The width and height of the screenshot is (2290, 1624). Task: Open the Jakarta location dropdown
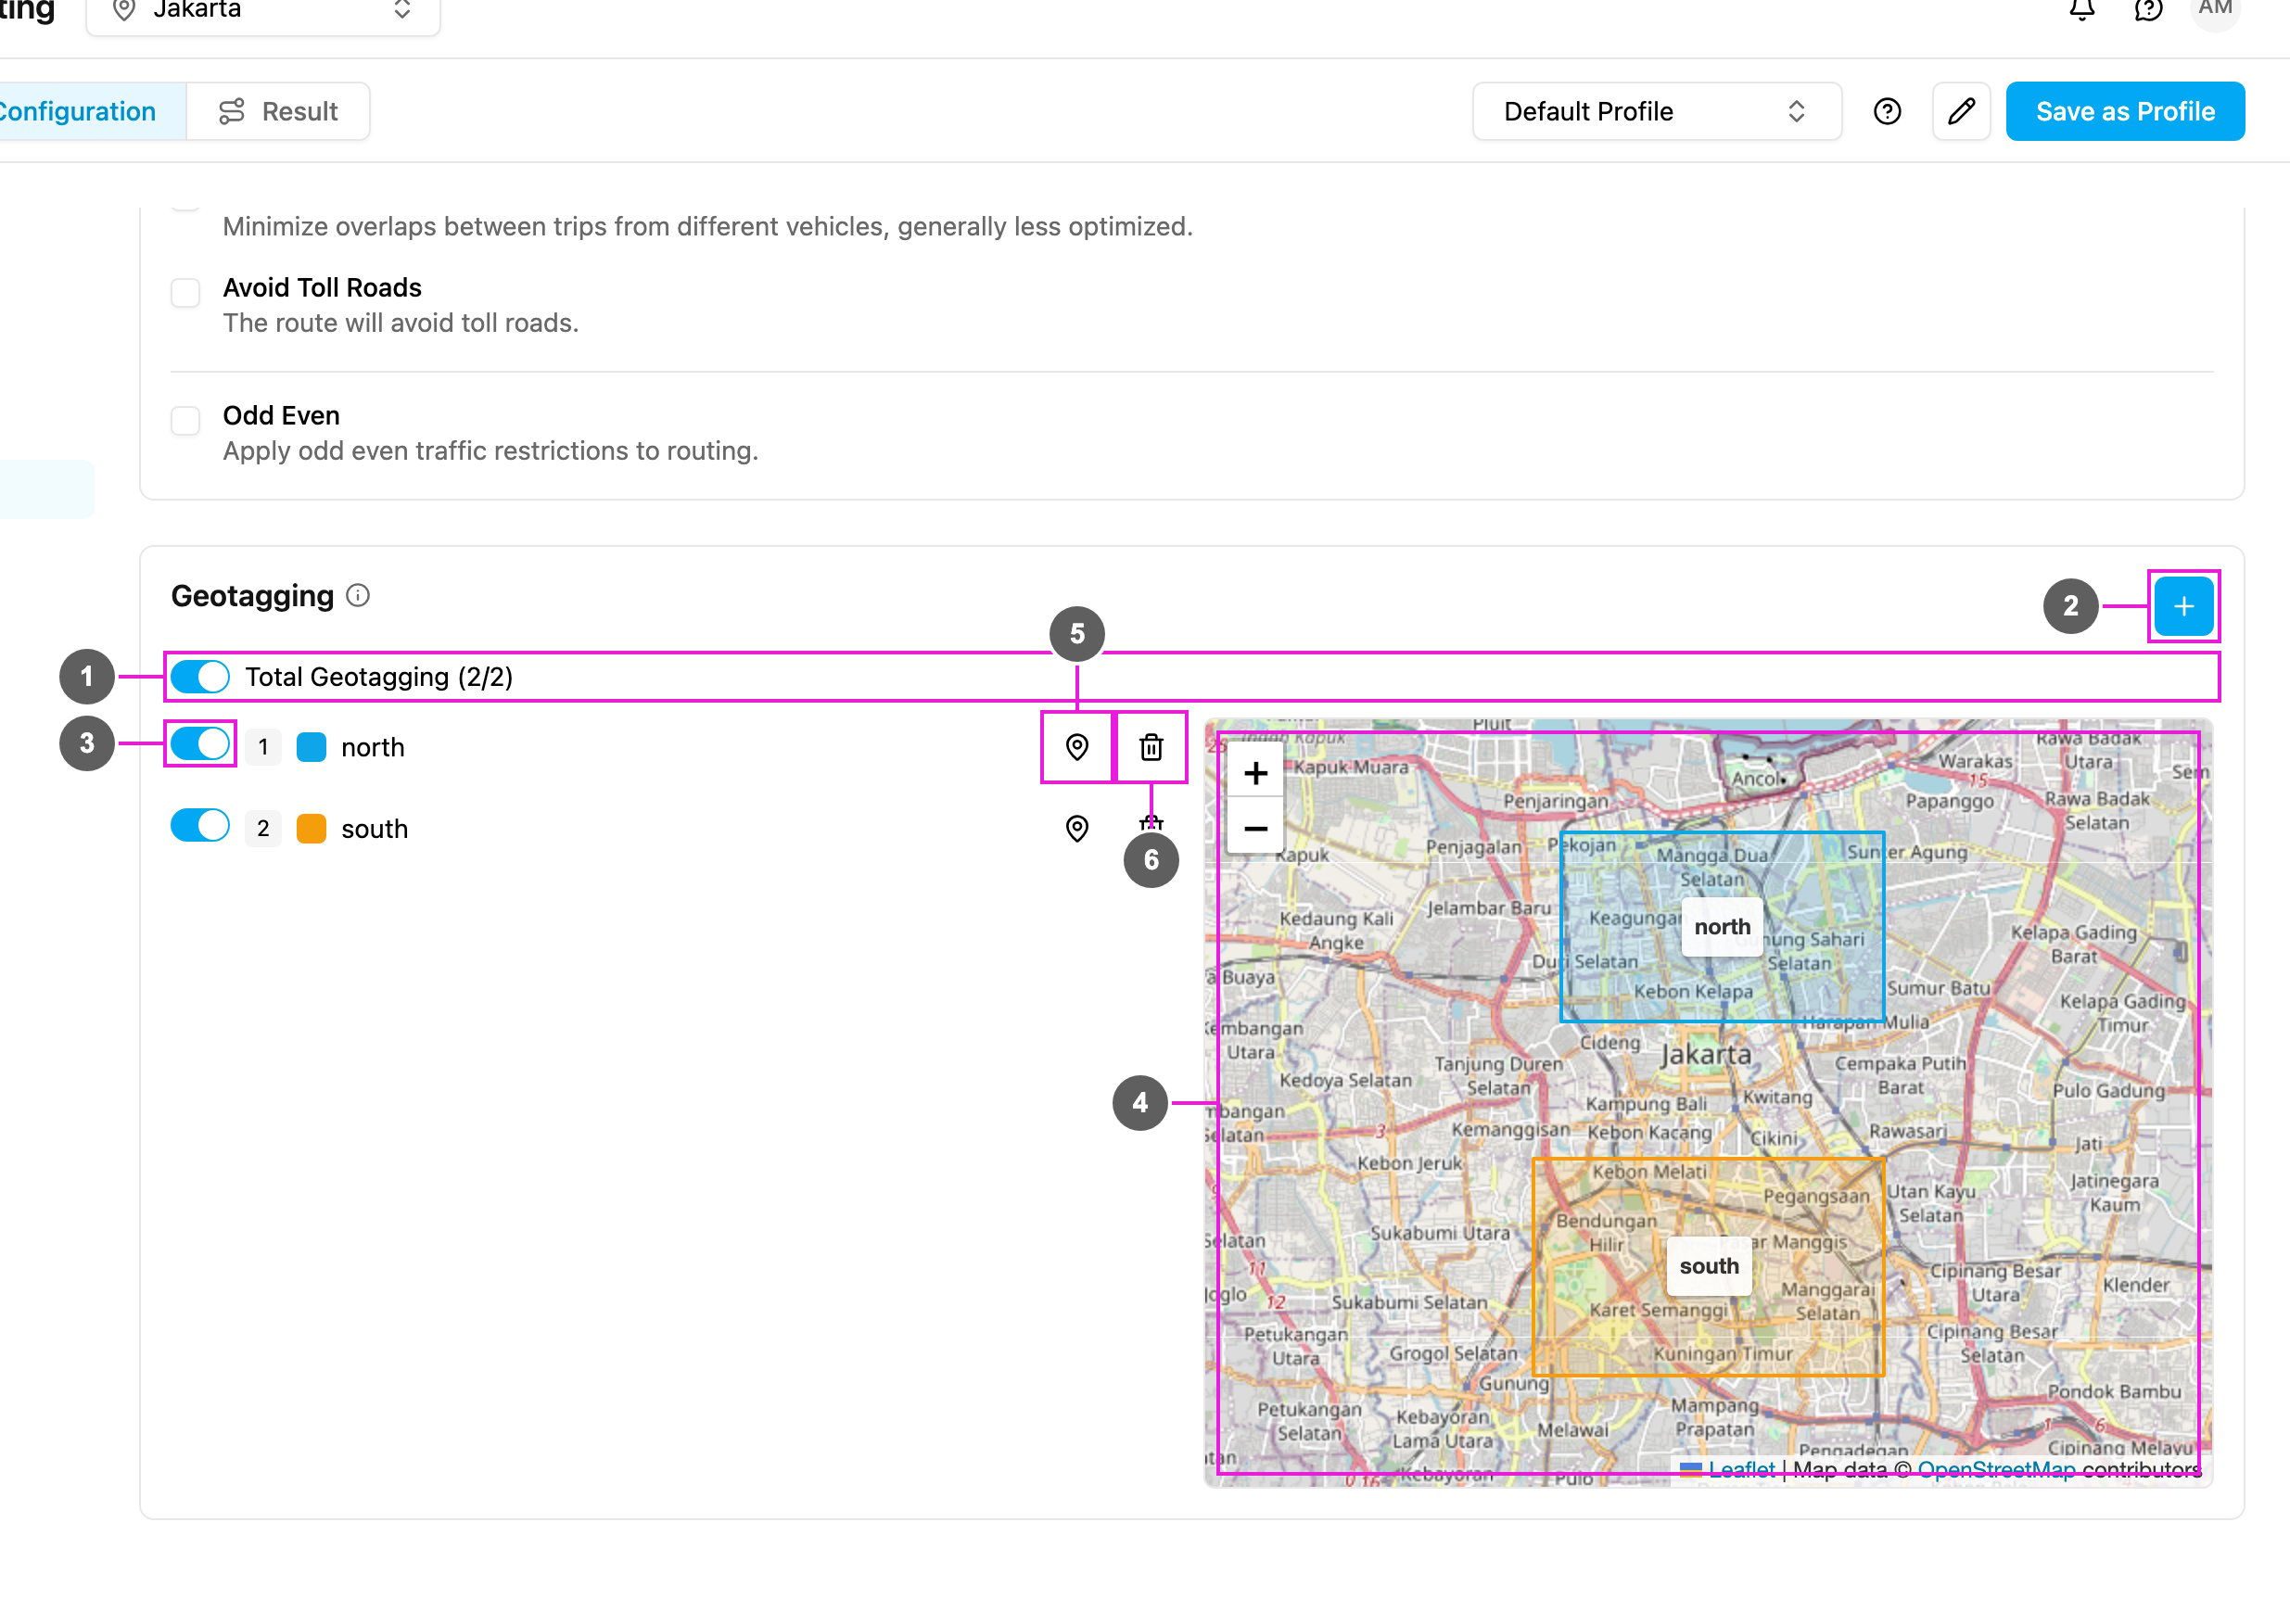point(263,12)
